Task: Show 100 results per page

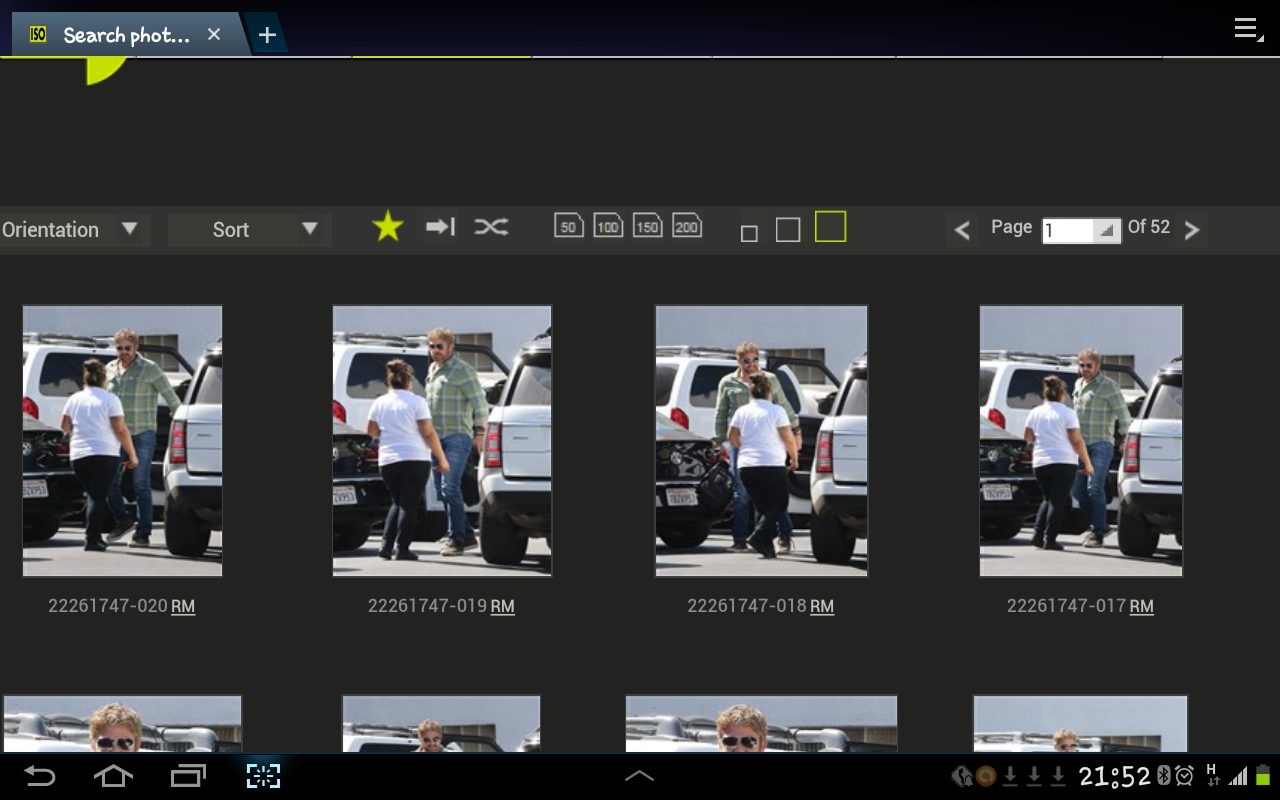Action: pyautogui.click(x=608, y=226)
